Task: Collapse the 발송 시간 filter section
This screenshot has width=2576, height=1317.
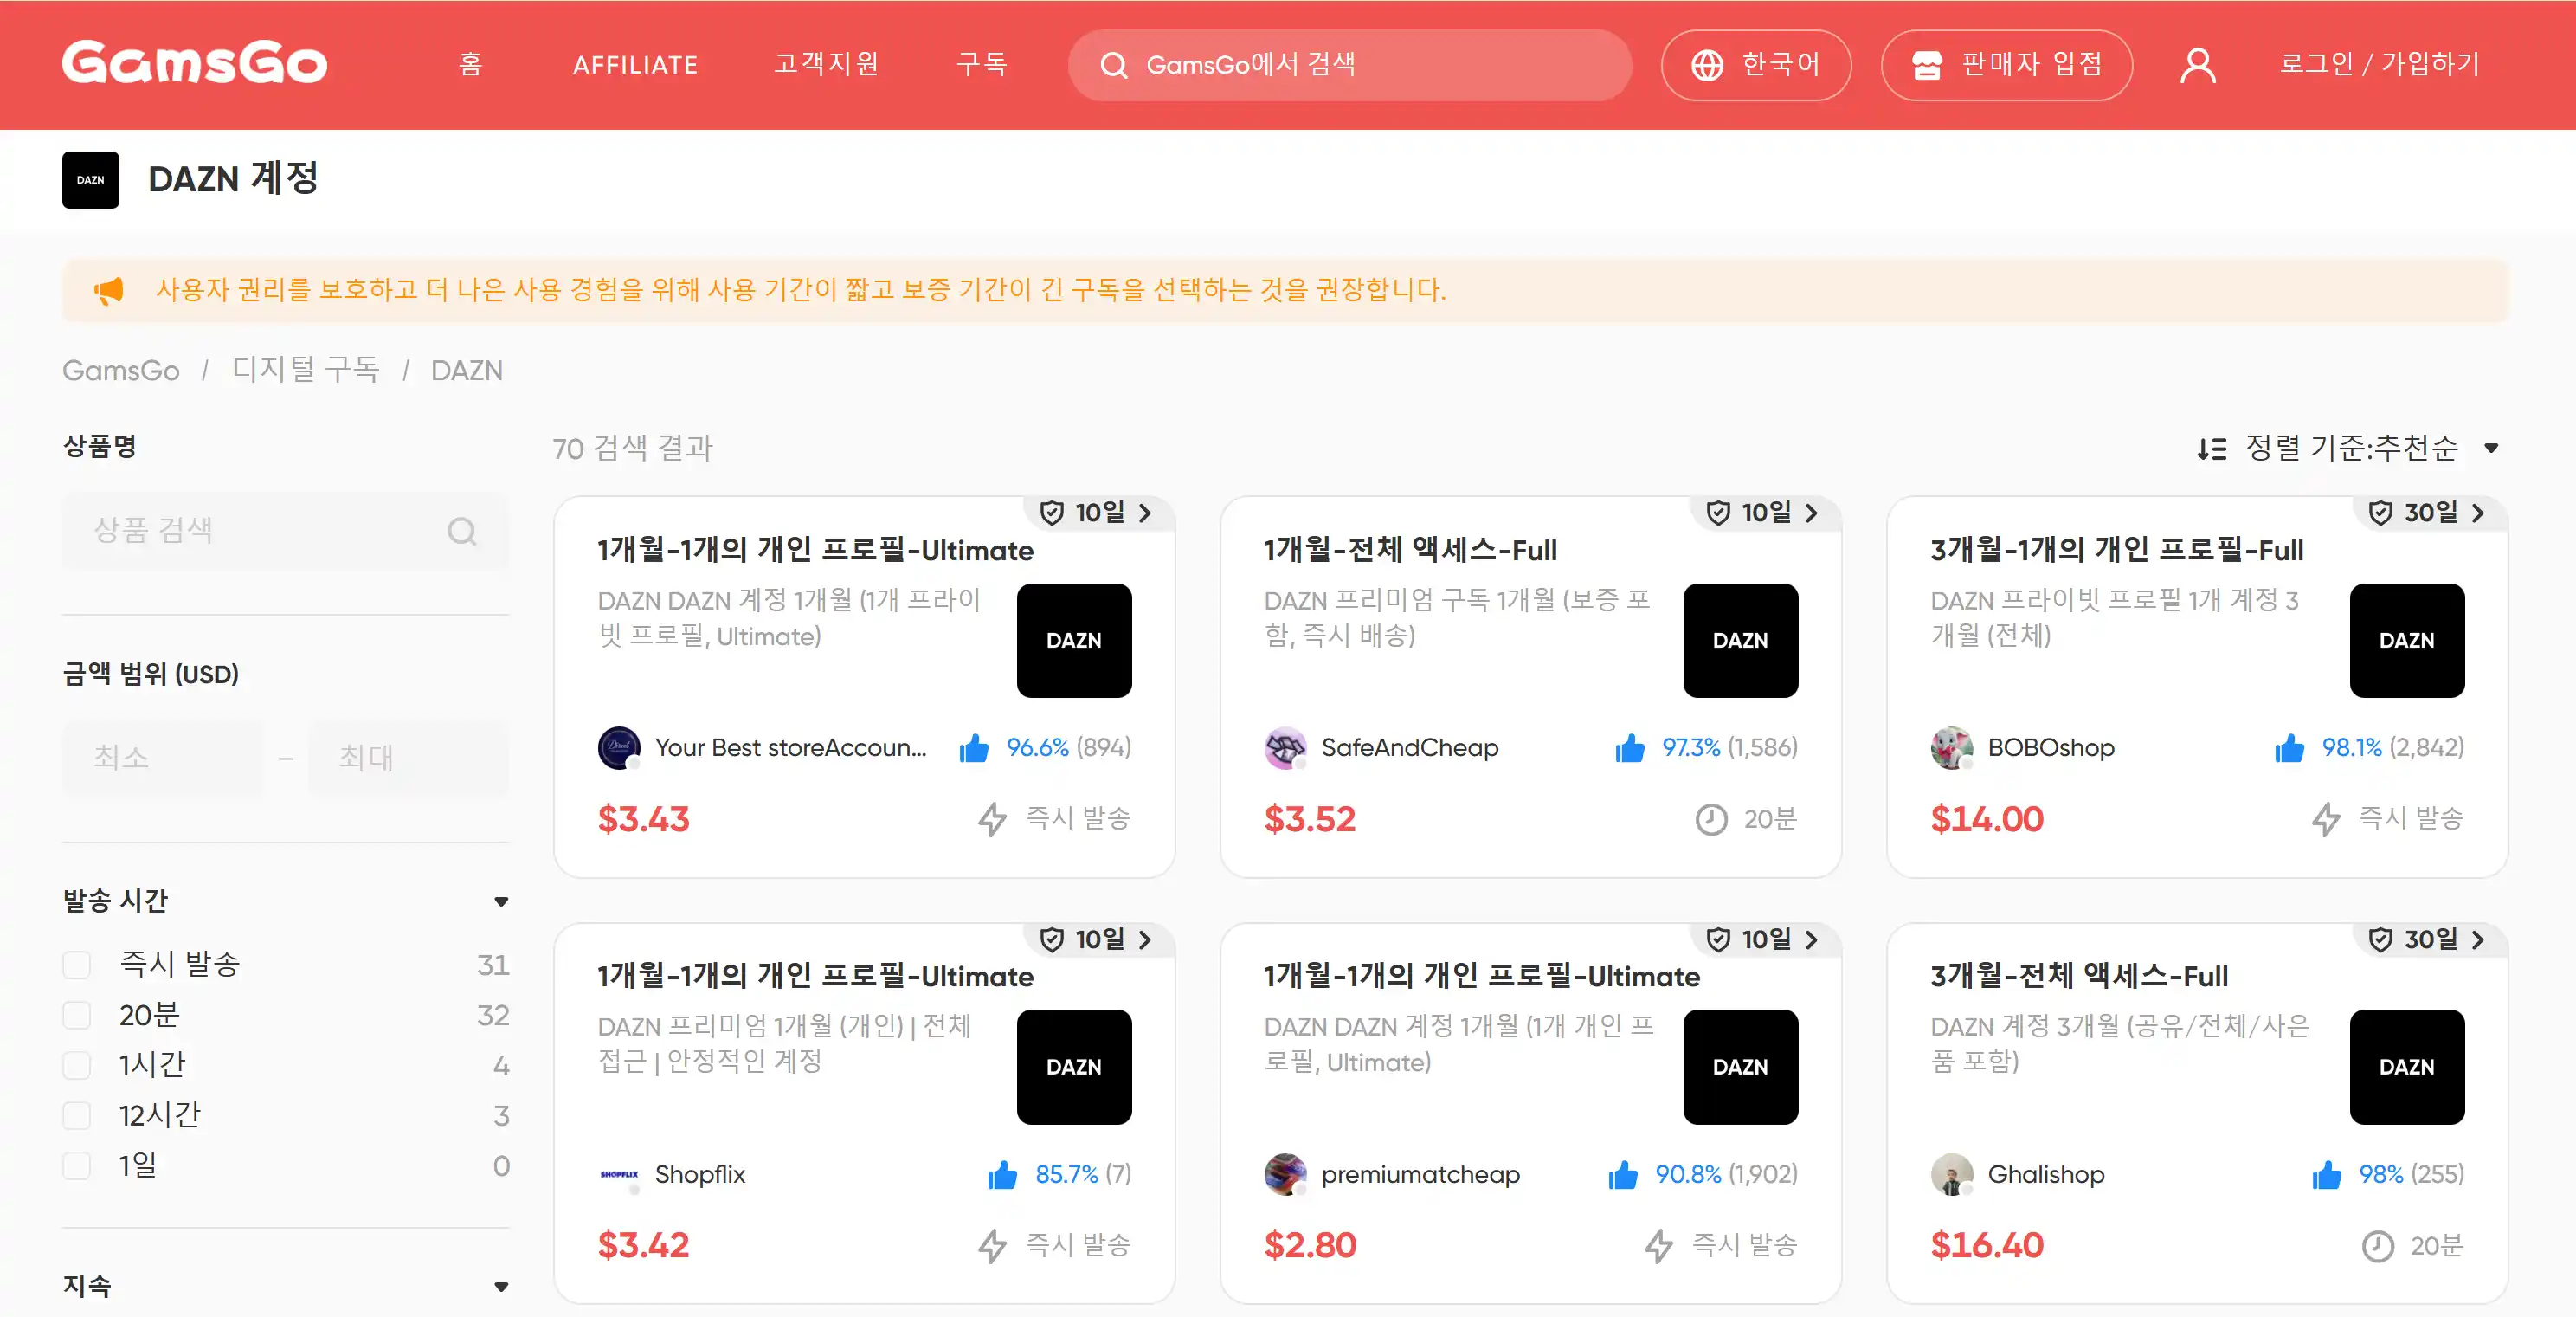Action: point(501,901)
